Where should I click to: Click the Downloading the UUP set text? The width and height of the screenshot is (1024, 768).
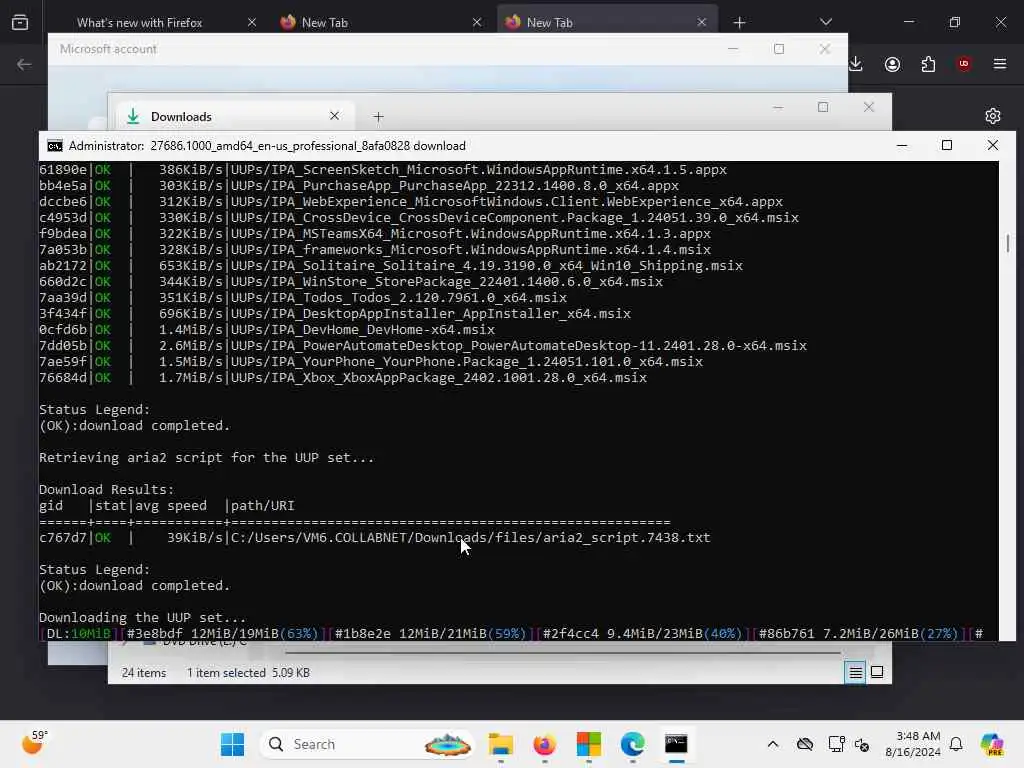(142, 617)
